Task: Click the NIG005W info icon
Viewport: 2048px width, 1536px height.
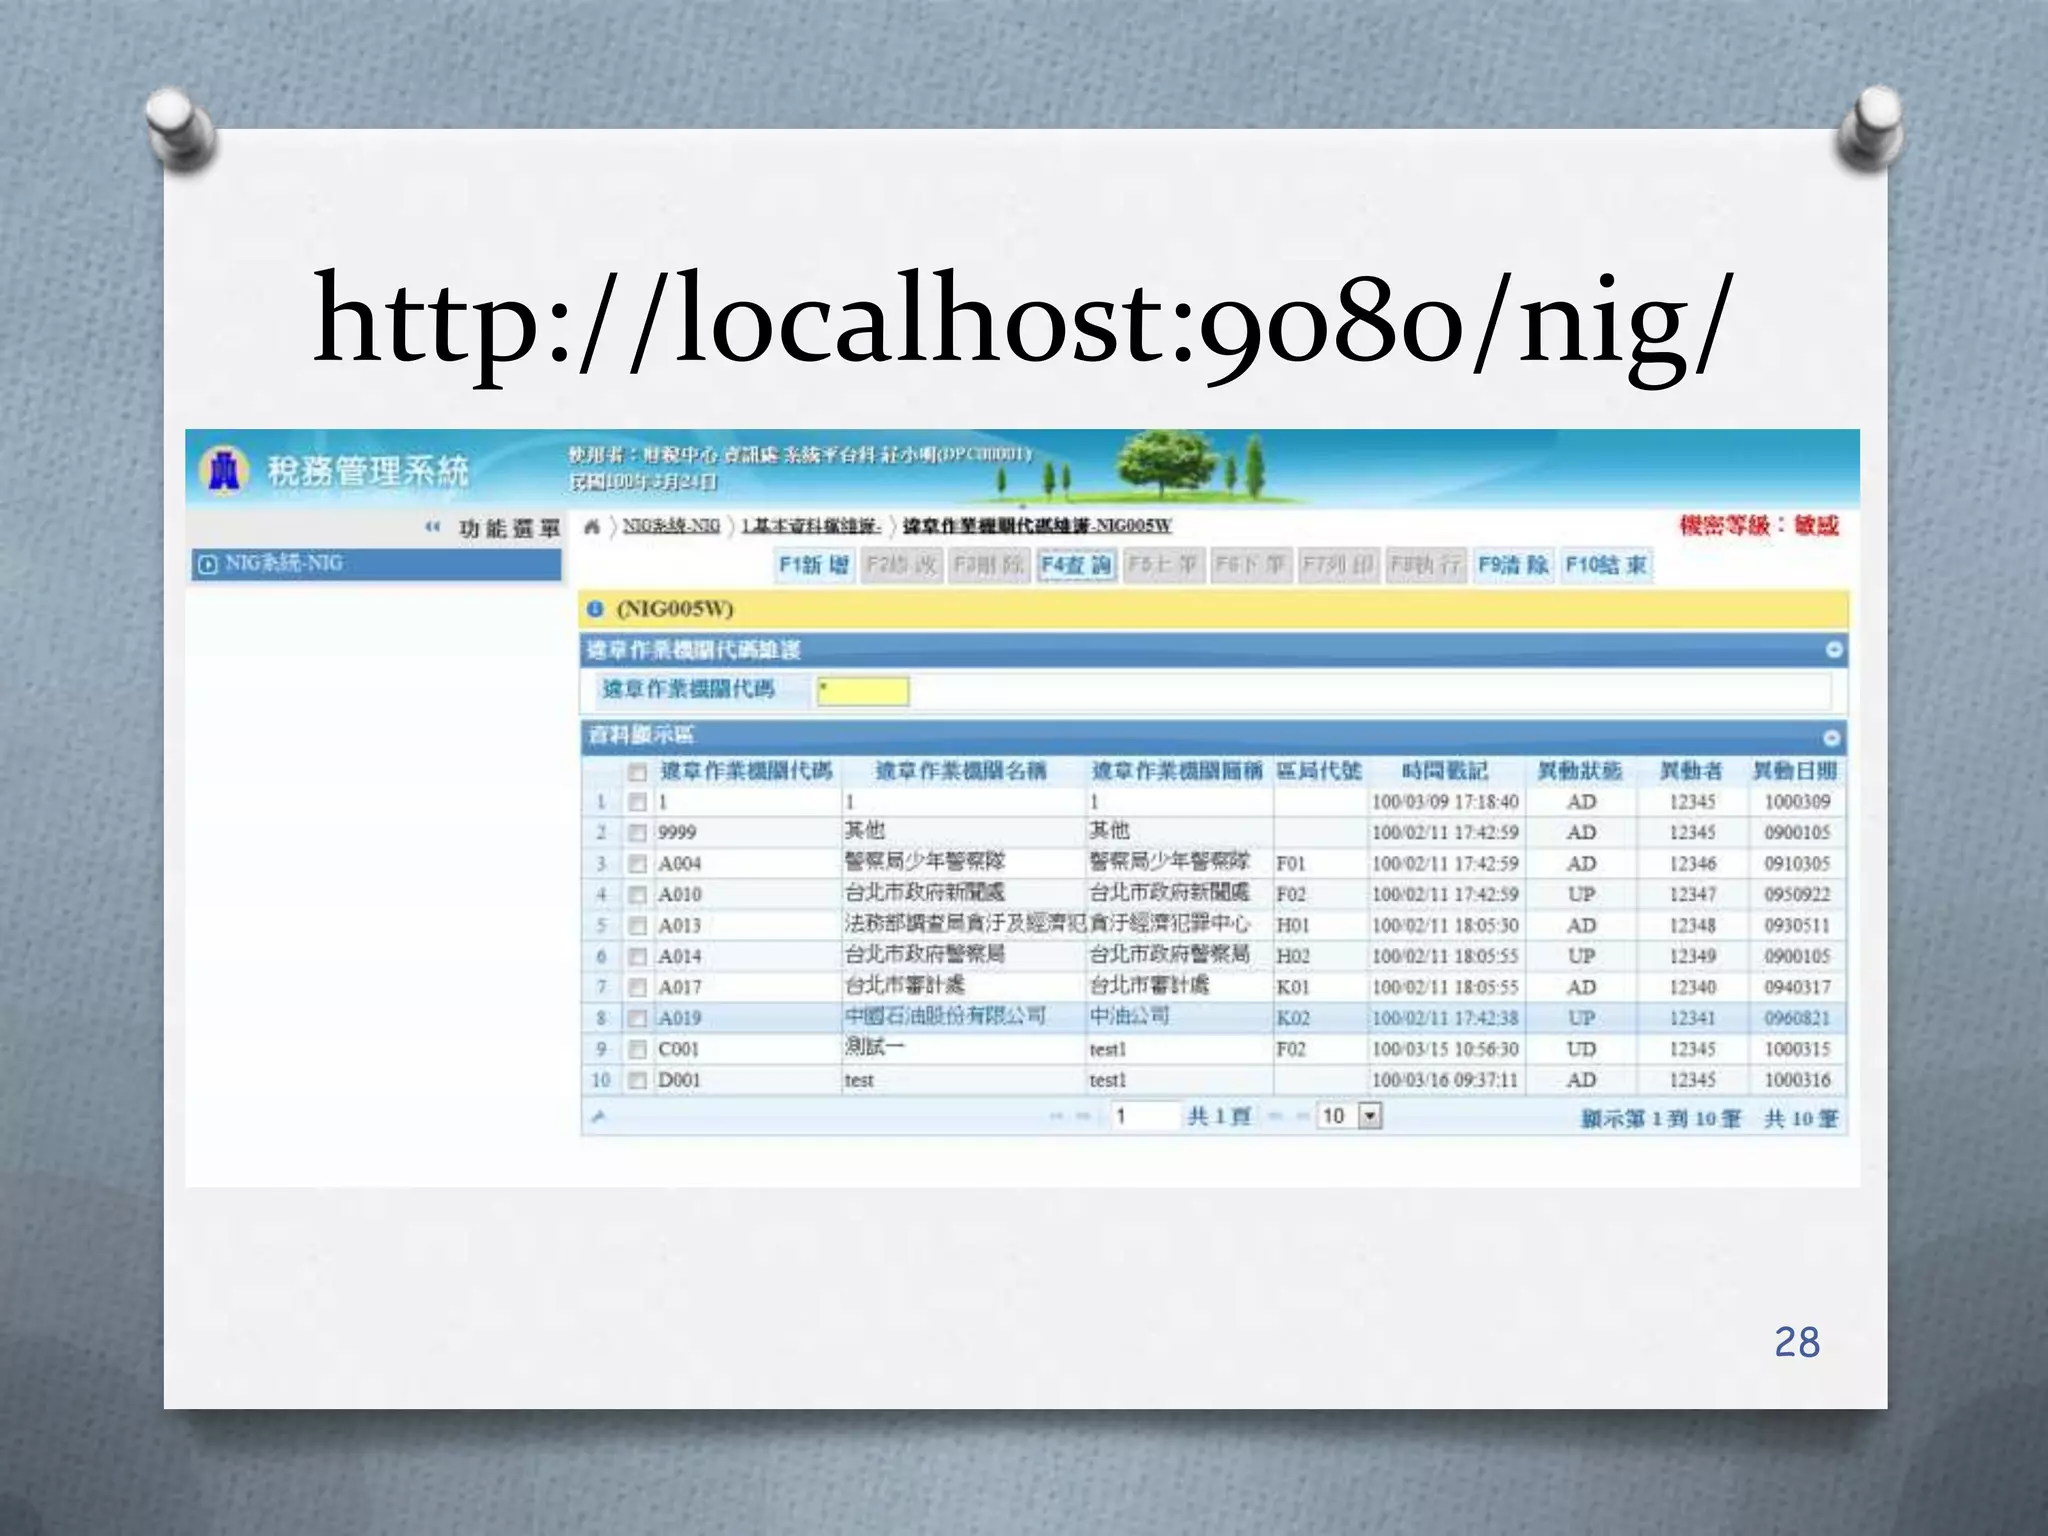Action: (596, 609)
